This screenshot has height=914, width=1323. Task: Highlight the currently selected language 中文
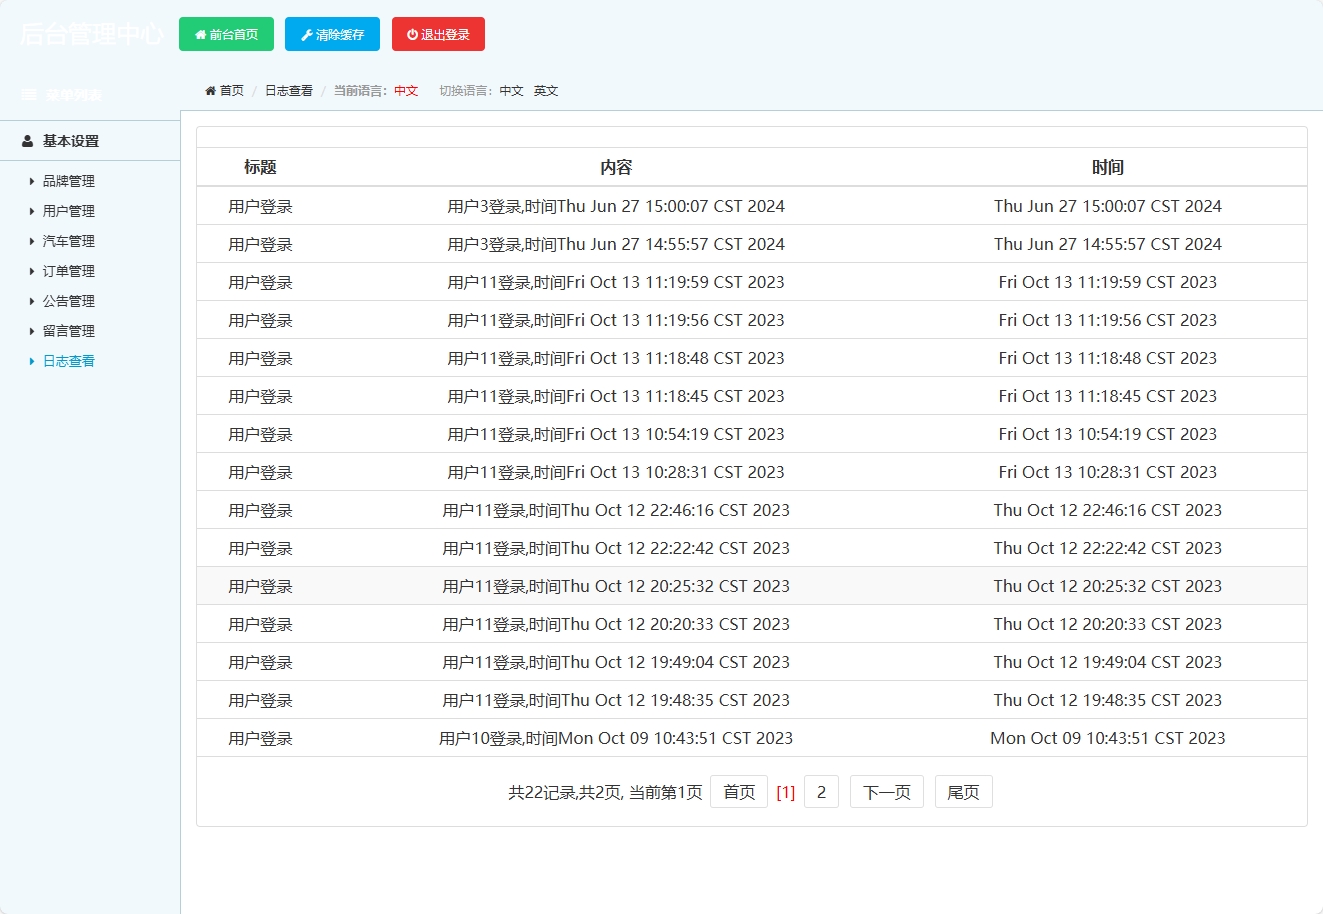pos(406,90)
